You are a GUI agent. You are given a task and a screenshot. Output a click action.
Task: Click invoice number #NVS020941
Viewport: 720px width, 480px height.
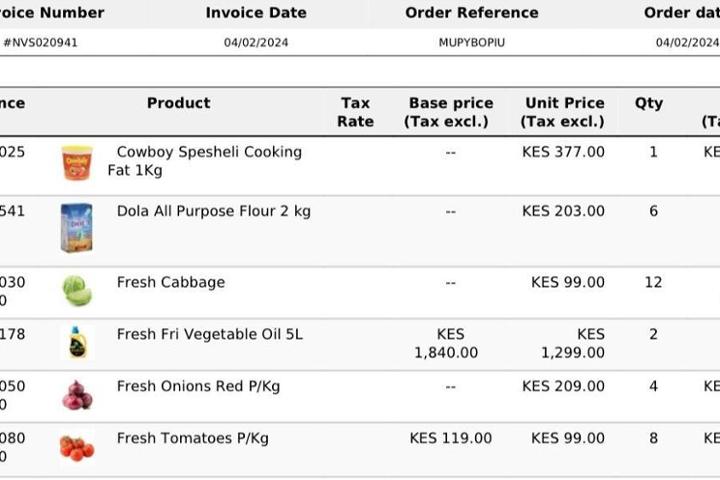[x=41, y=43]
